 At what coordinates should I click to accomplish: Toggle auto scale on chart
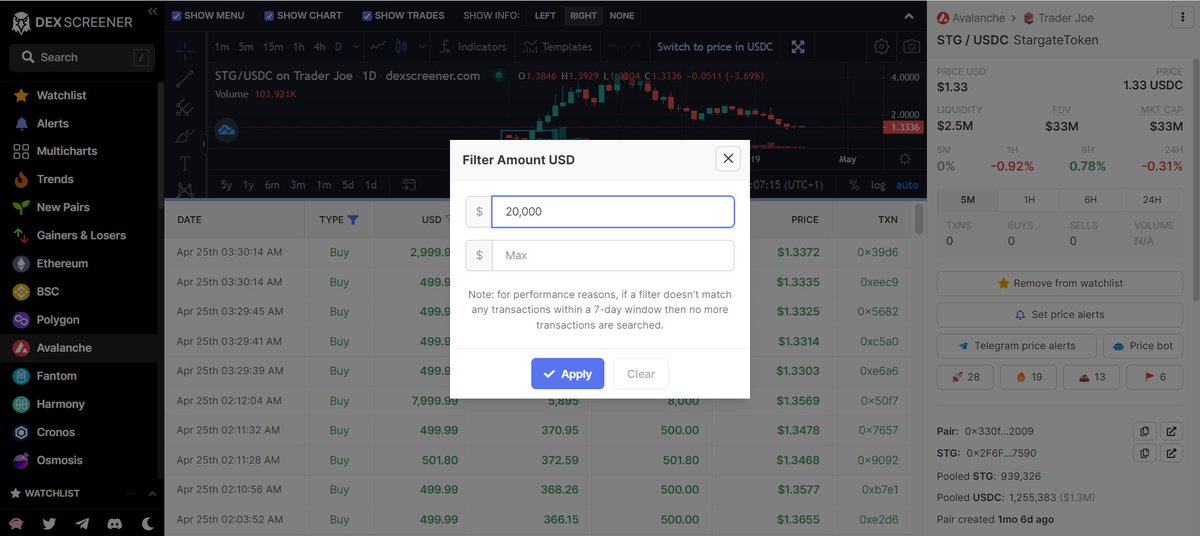(x=907, y=185)
